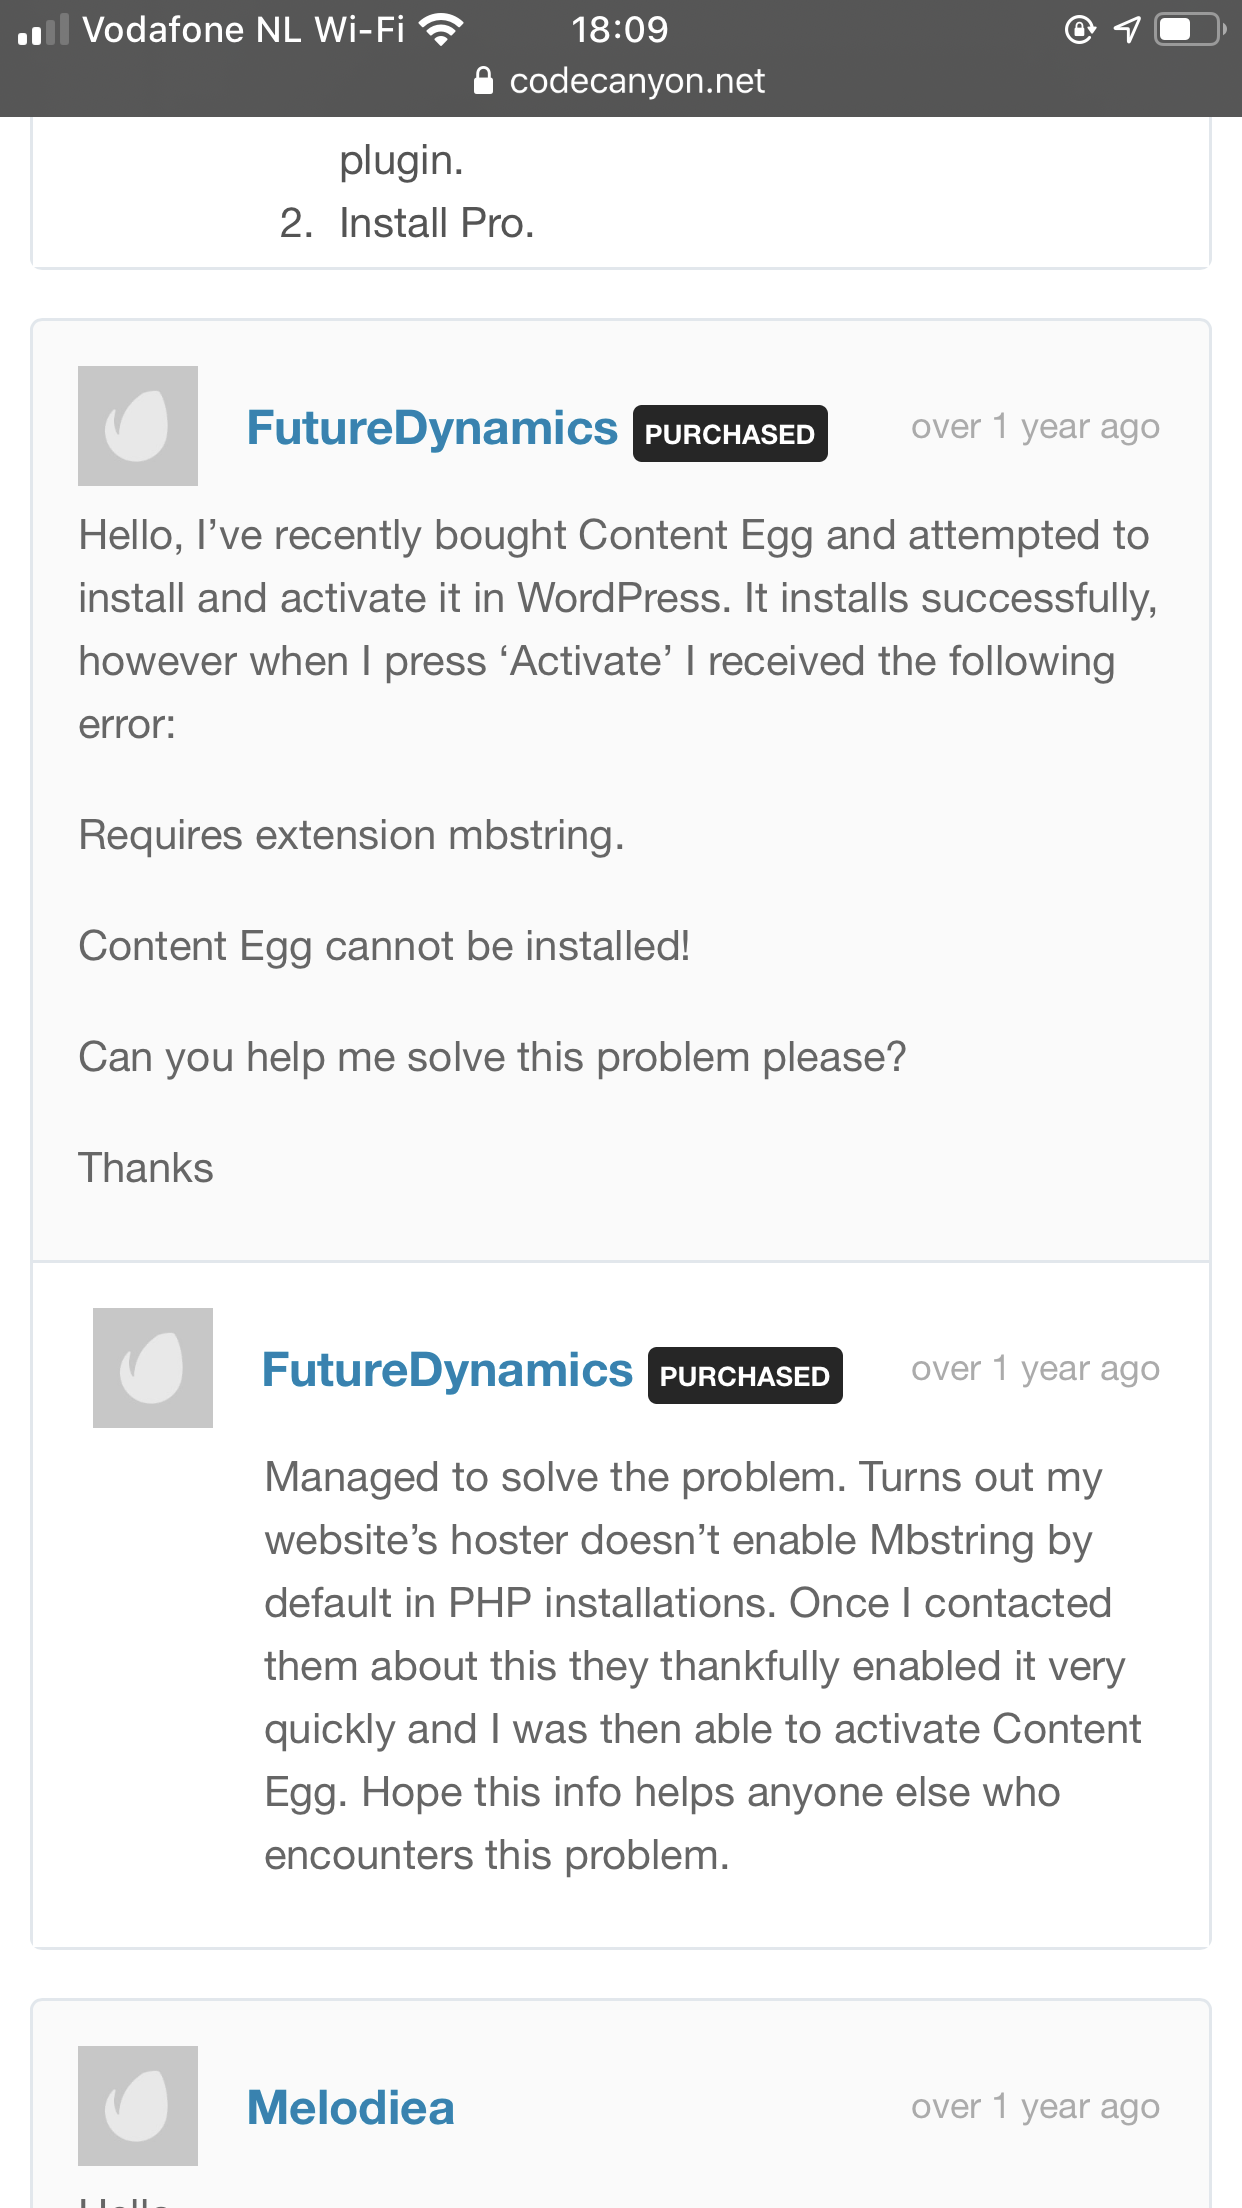Viewport: 1242px width, 2208px height.
Task: Open FutureDynamics profile from first comment
Action: (432, 428)
